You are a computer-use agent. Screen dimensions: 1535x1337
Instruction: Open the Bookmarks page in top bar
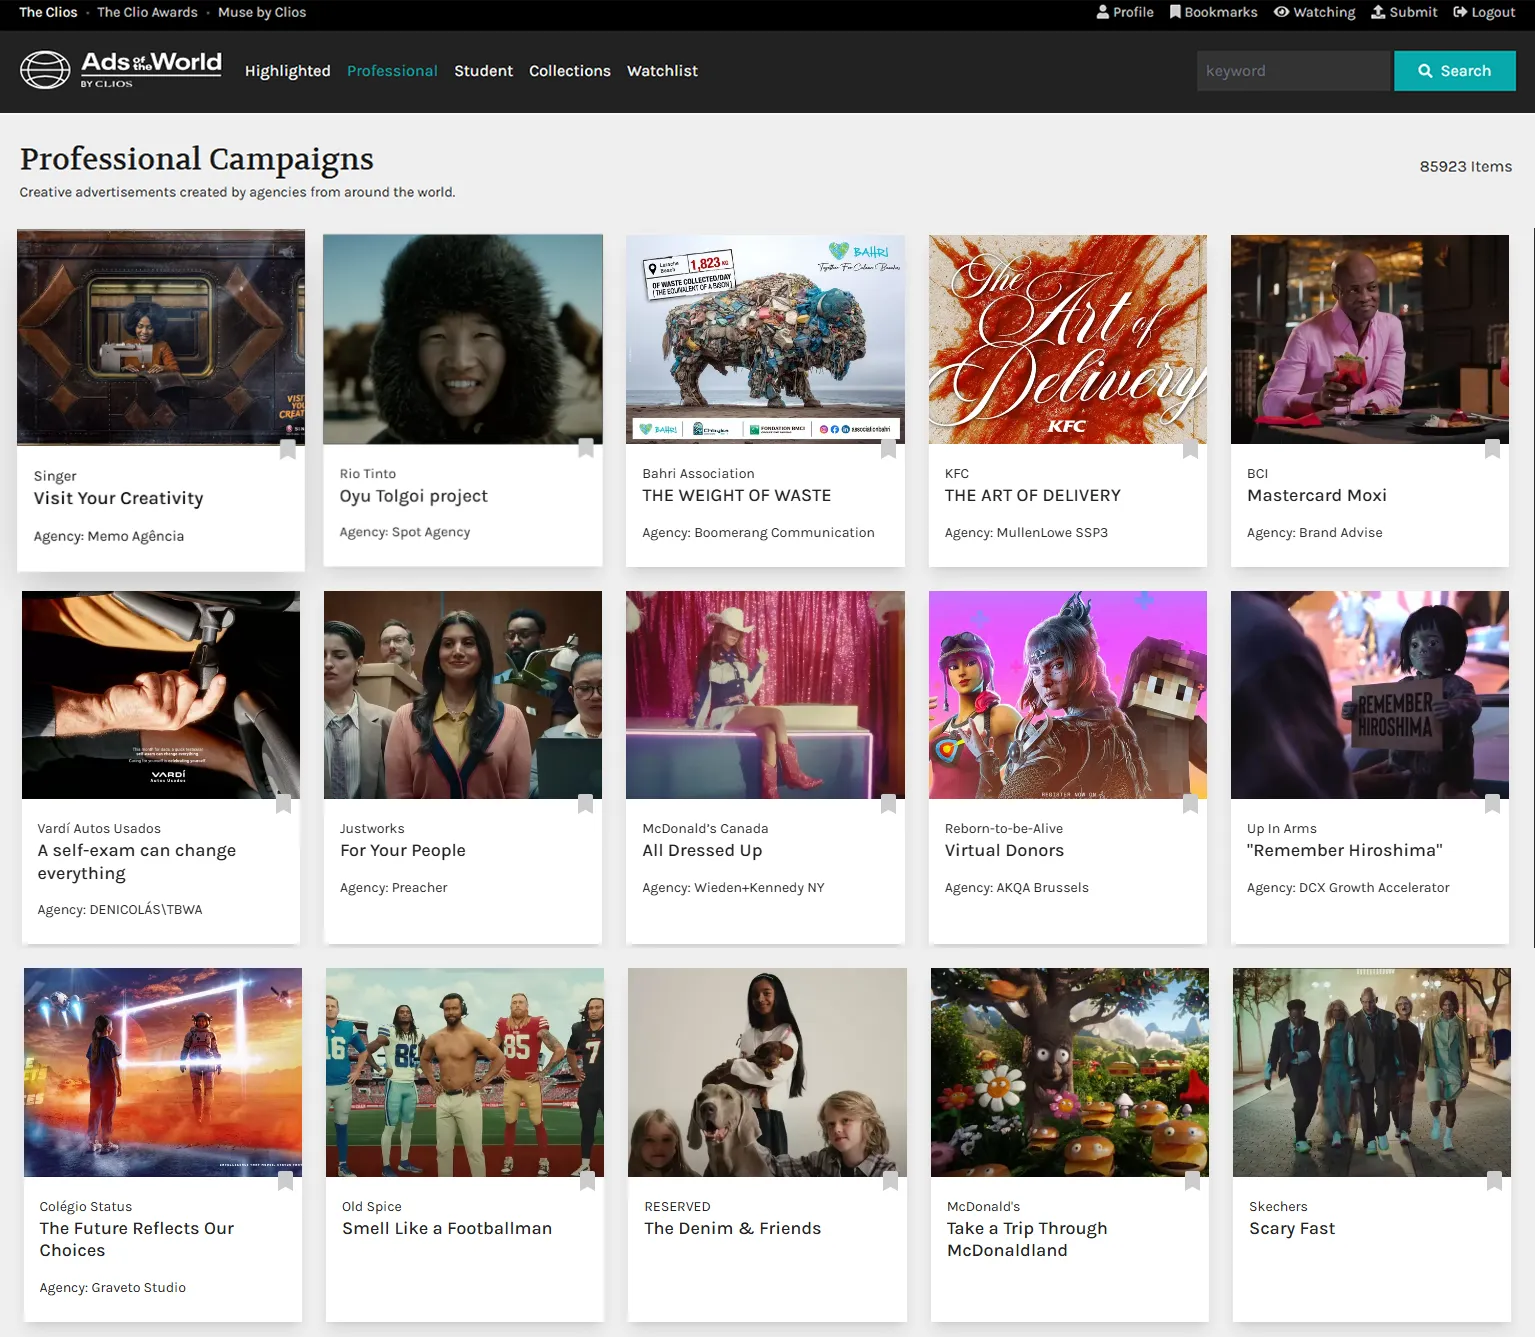[1213, 12]
